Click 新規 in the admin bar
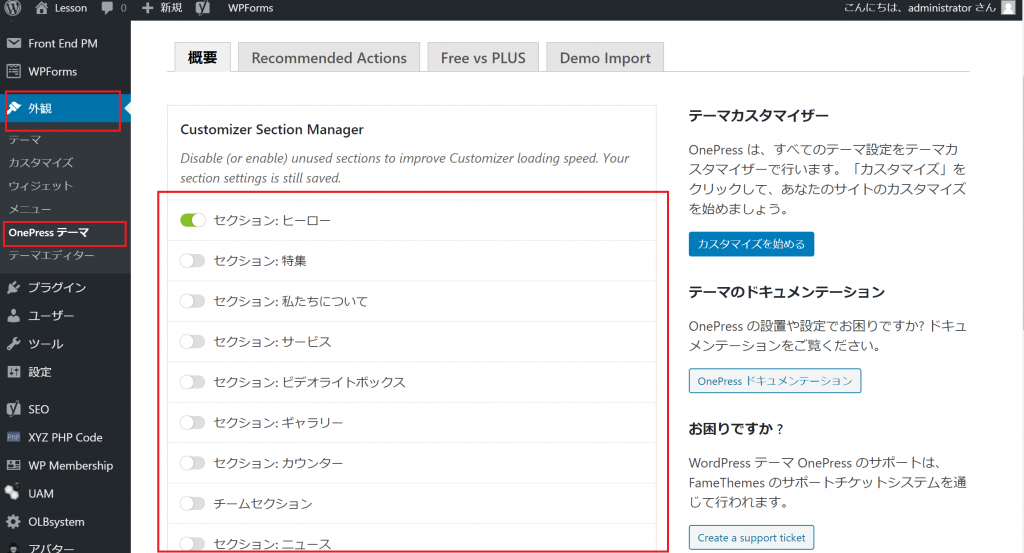This screenshot has width=1024, height=553. click(x=171, y=8)
